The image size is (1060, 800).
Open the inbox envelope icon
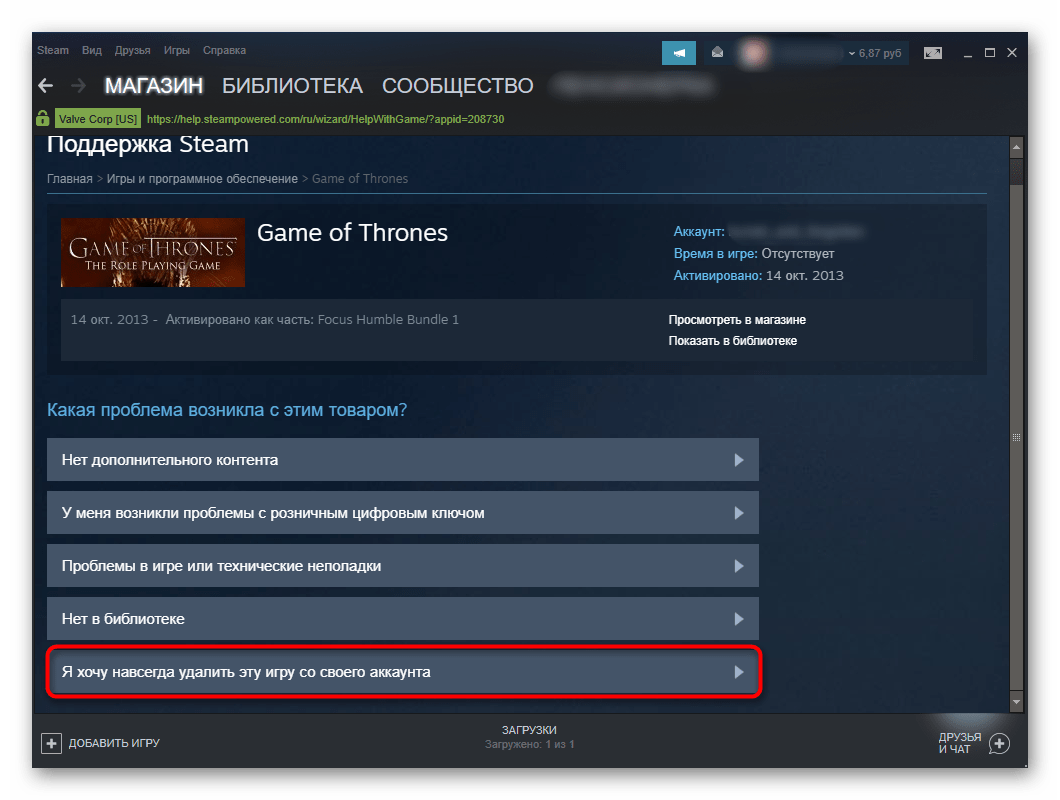tap(717, 53)
